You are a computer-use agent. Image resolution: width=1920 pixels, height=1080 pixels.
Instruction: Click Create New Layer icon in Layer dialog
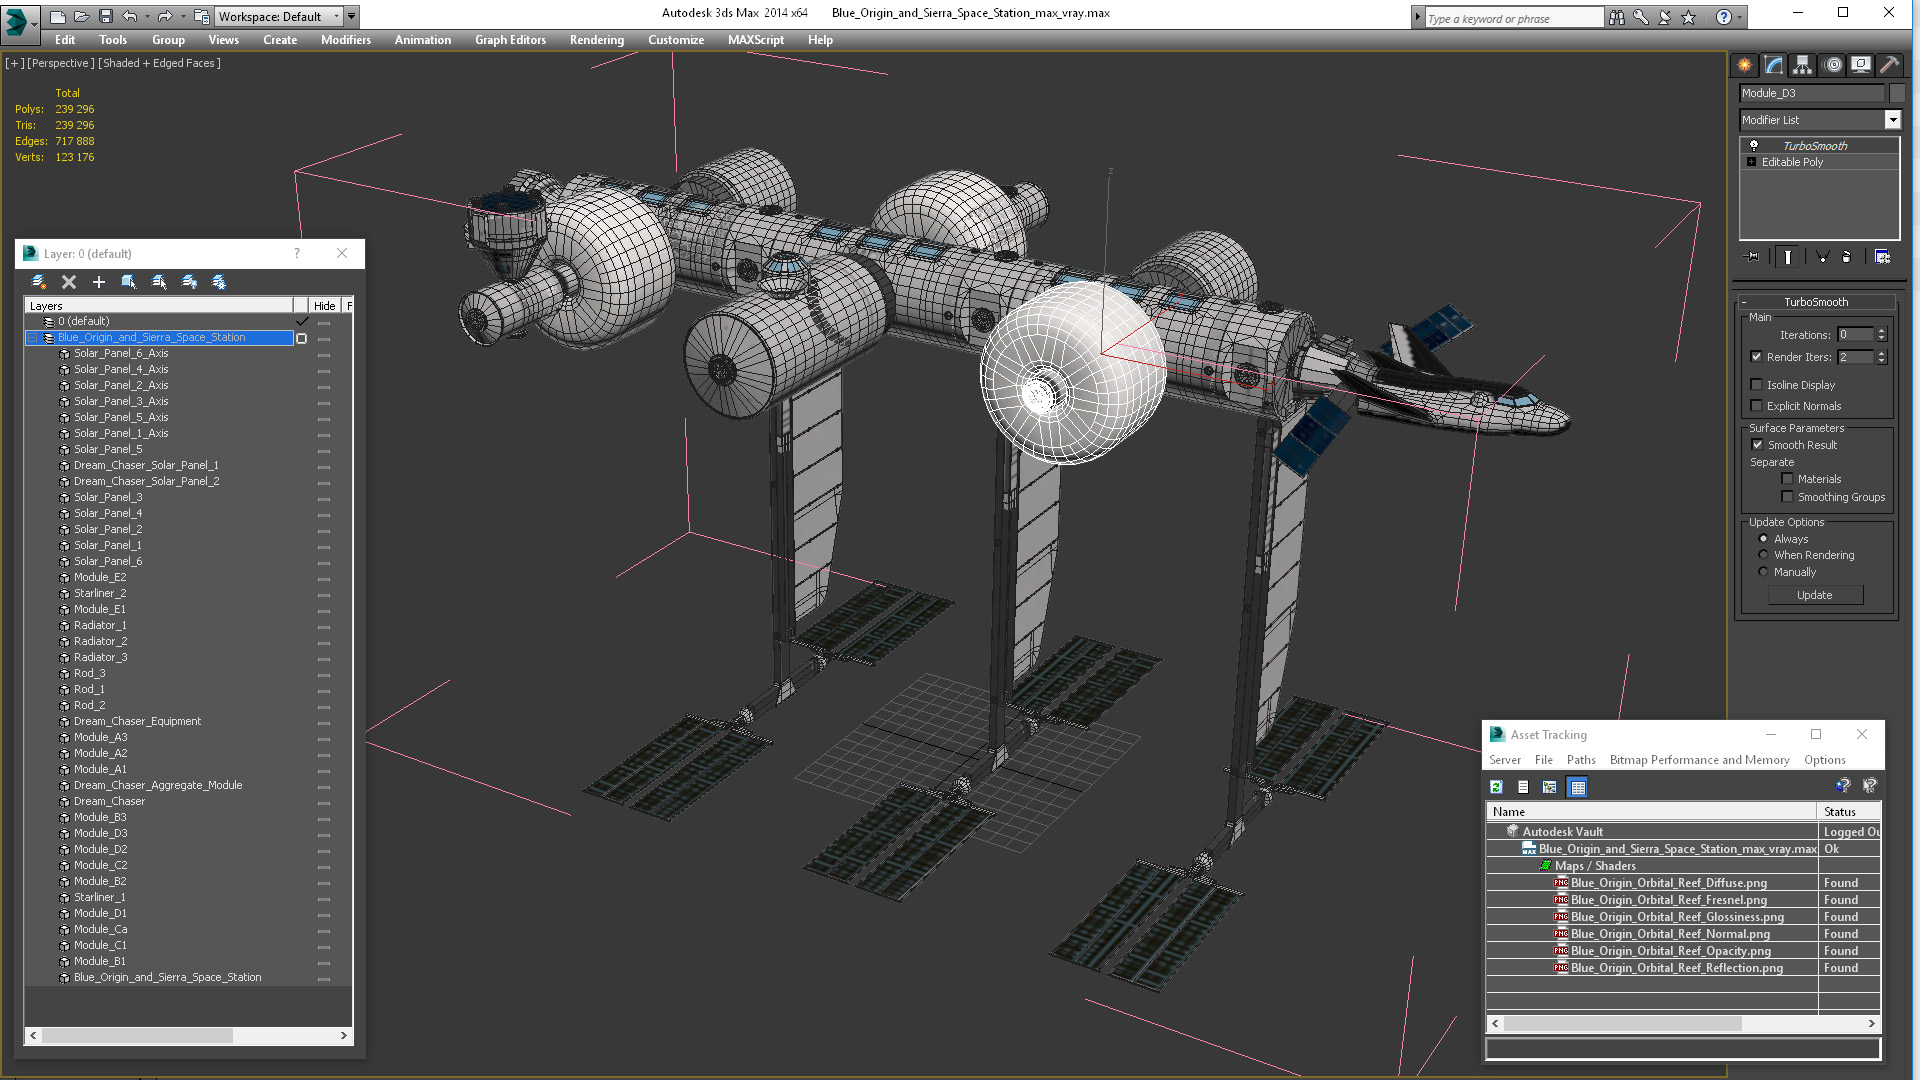click(x=39, y=282)
